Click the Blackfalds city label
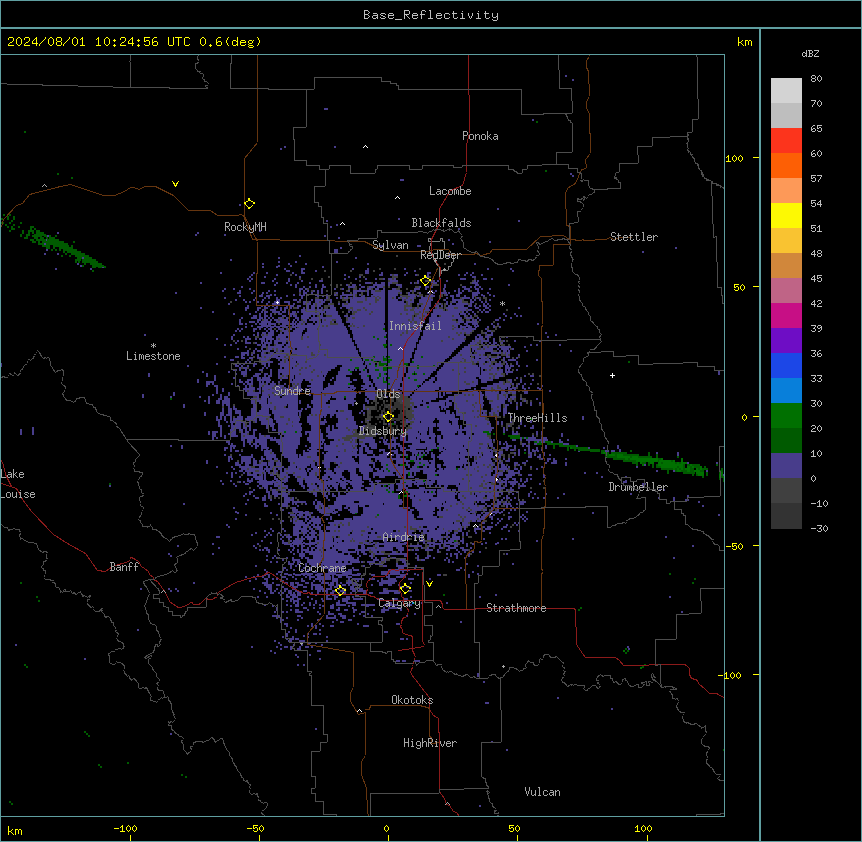The width and height of the screenshot is (862, 842). tap(441, 223)
